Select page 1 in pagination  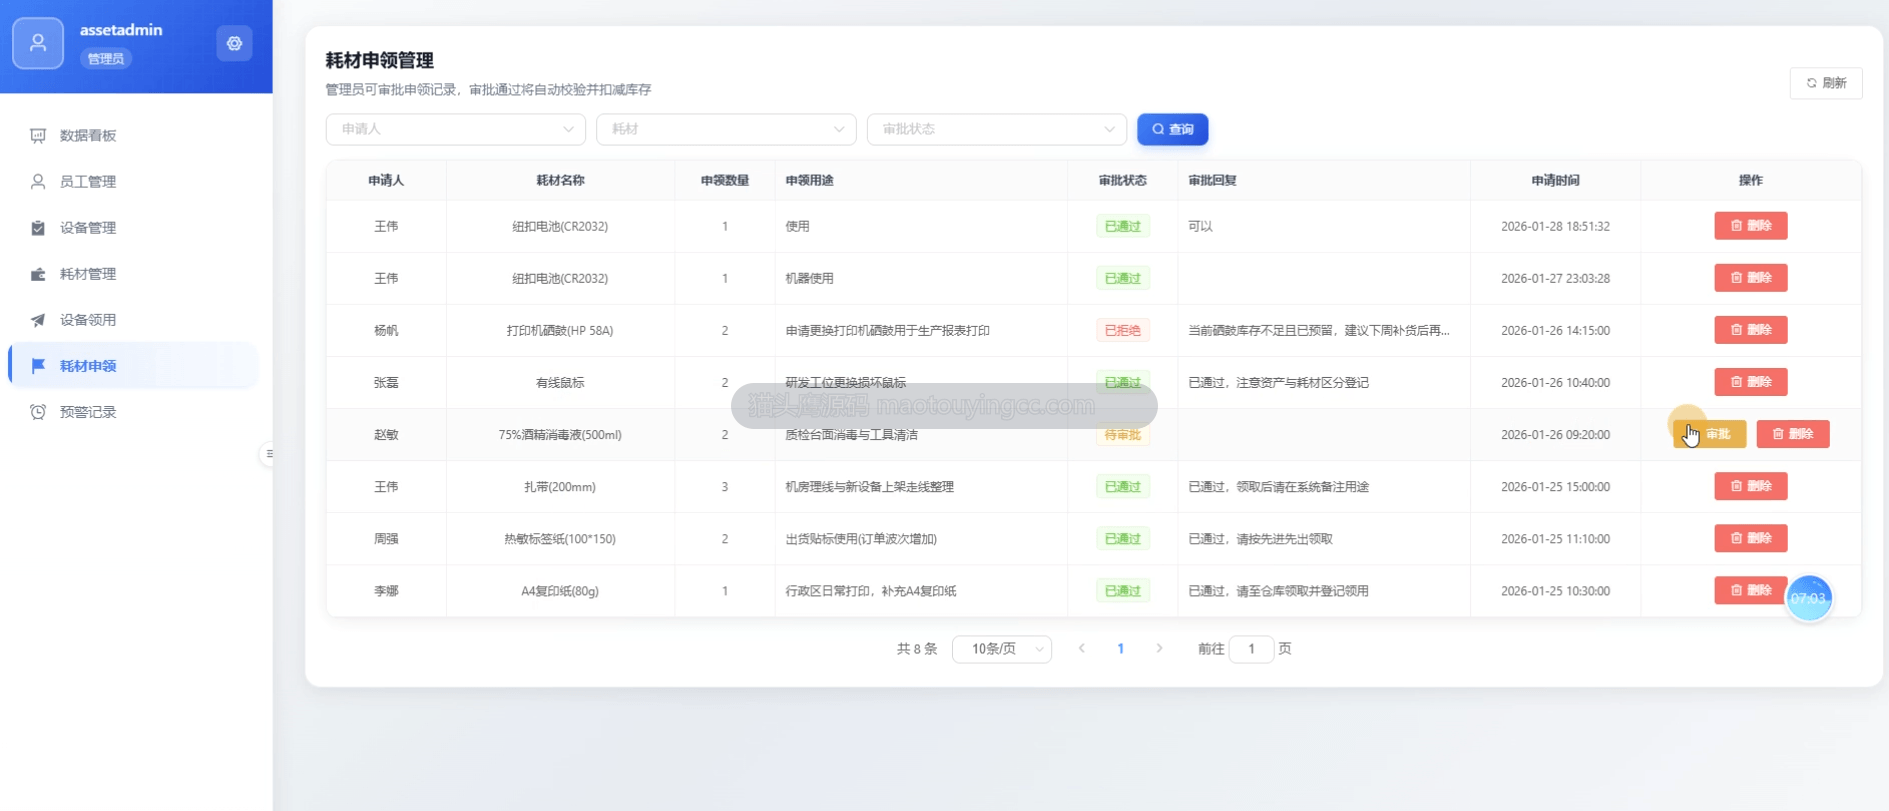coord(1120,649)
